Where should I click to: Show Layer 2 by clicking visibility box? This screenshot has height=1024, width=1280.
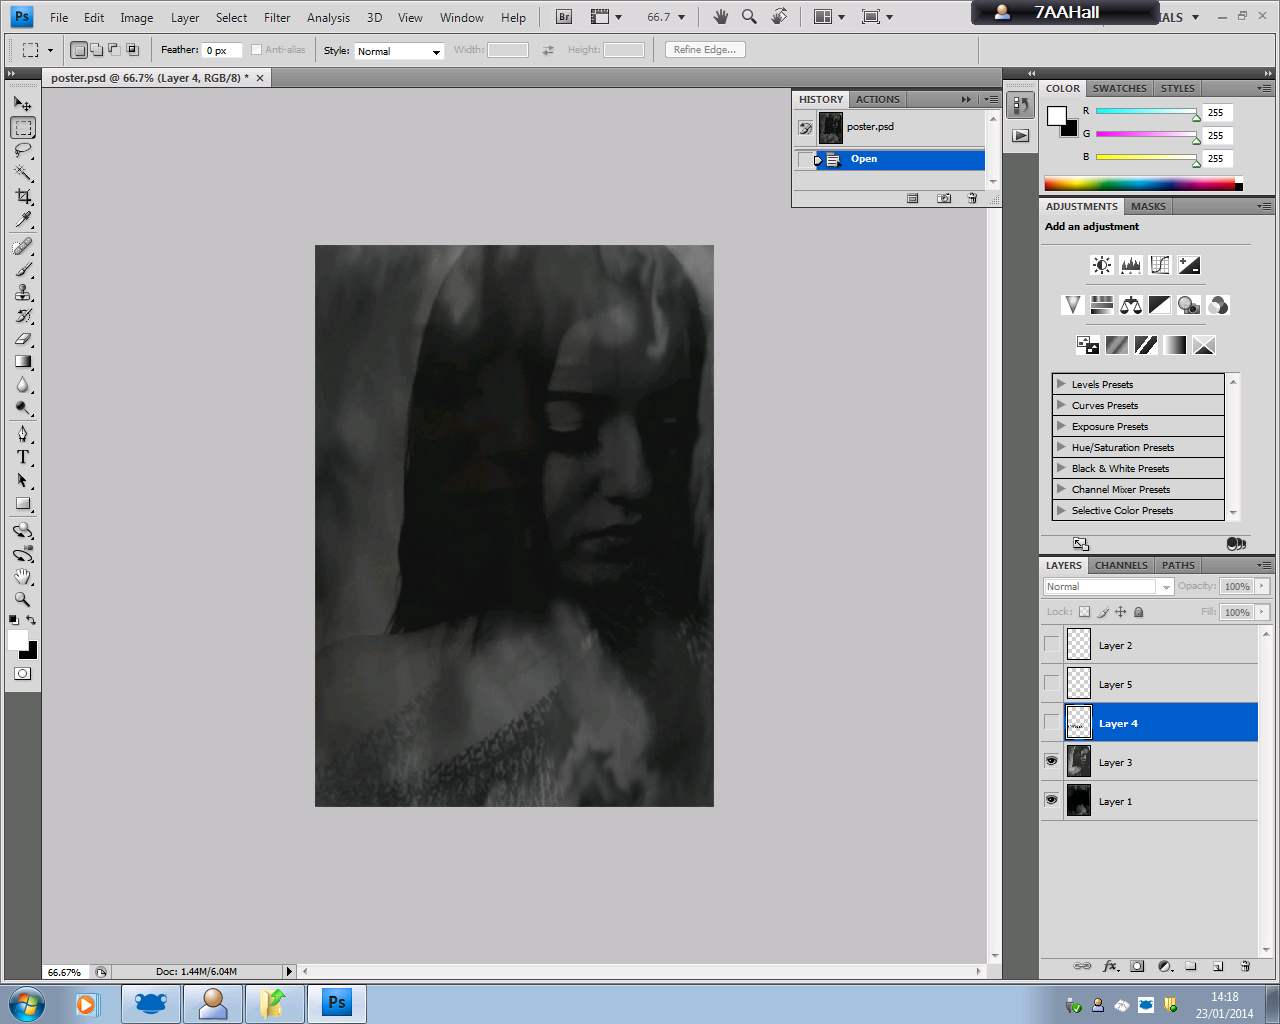point(1051,644)
